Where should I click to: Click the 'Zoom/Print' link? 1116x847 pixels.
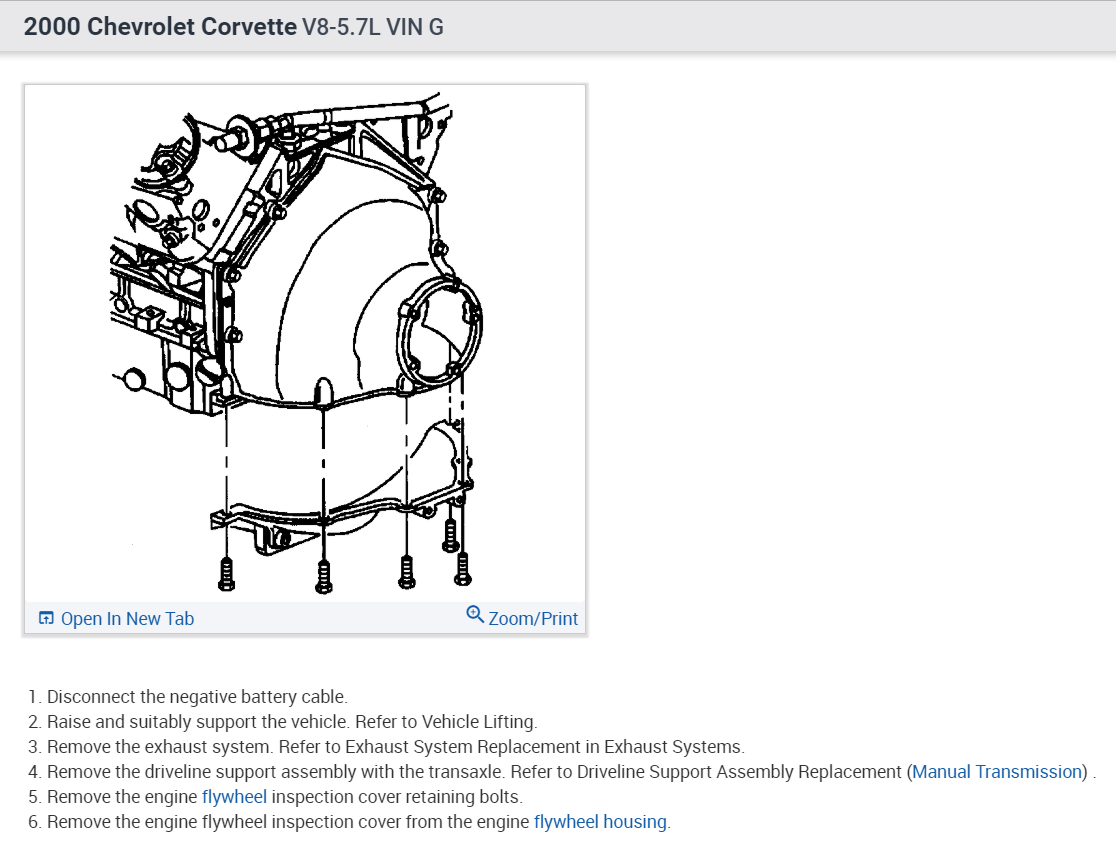point(533,619)
